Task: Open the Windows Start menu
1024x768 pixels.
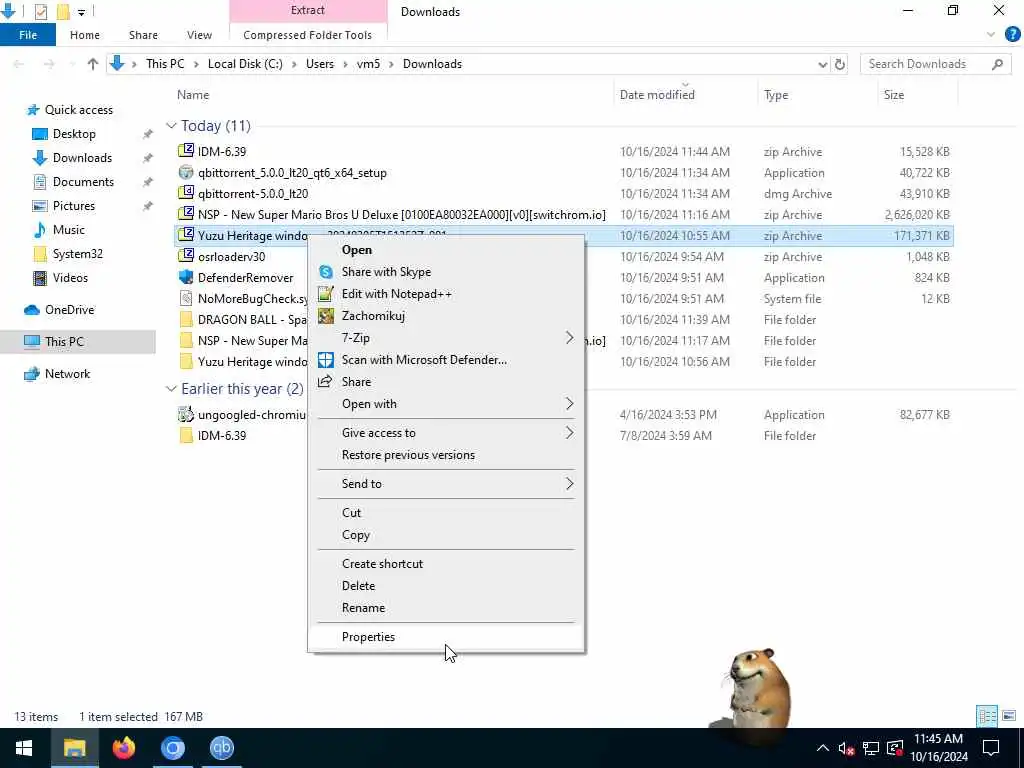Action: (x=24, y=748)
